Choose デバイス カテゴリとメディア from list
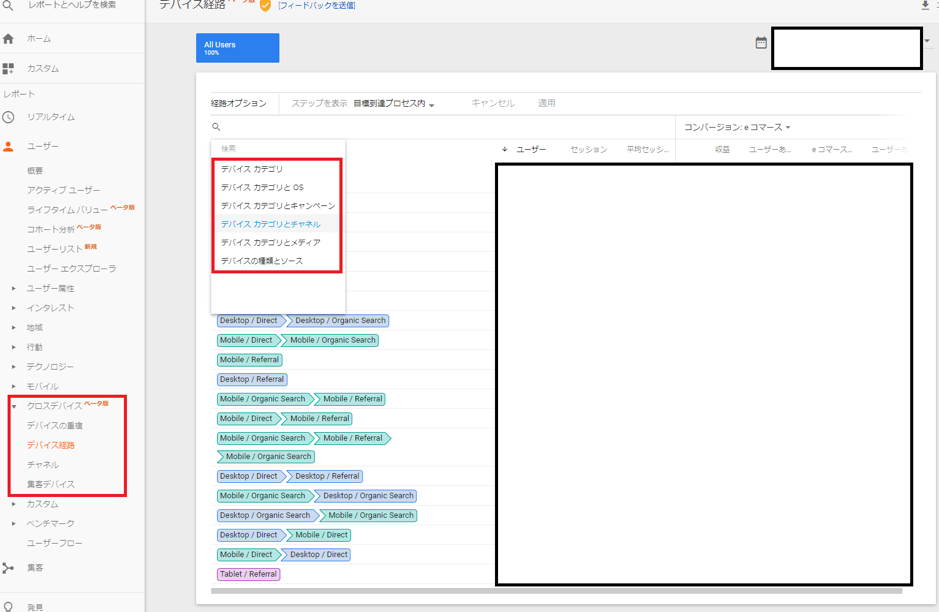This screenshot has height=612, width=939. 270,242
